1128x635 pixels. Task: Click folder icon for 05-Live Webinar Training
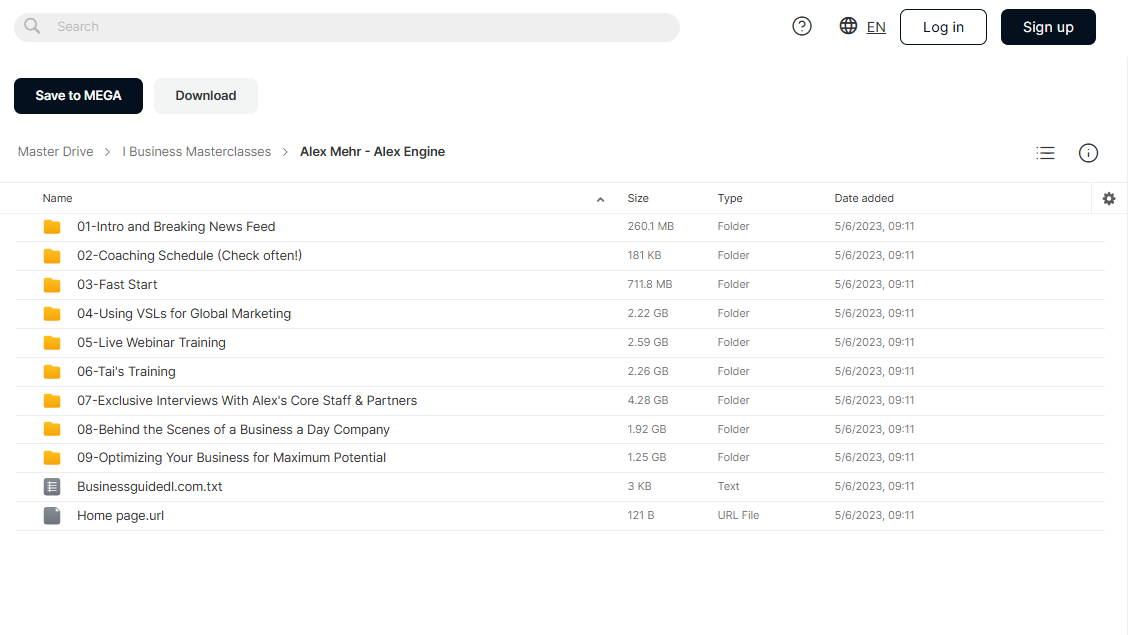[x=52, y=343]
